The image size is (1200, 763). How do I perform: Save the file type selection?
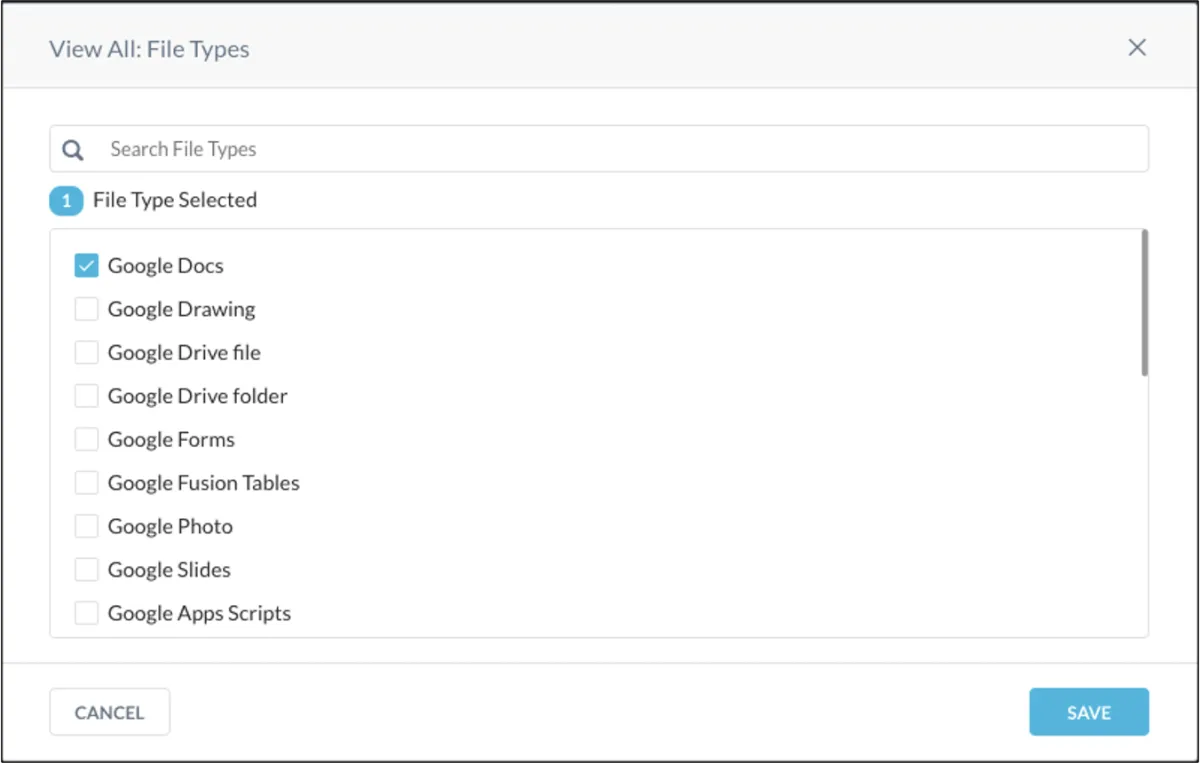pos(1088,713)
